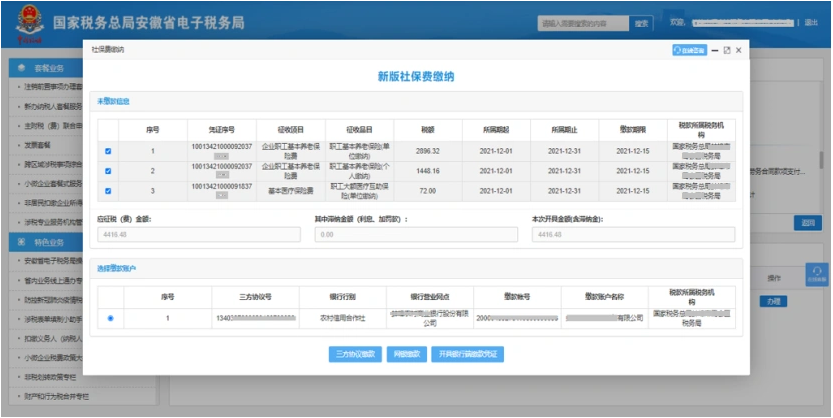
Task: Close the 社保费缴纳 dialog
Action: [x=738, y=50]
